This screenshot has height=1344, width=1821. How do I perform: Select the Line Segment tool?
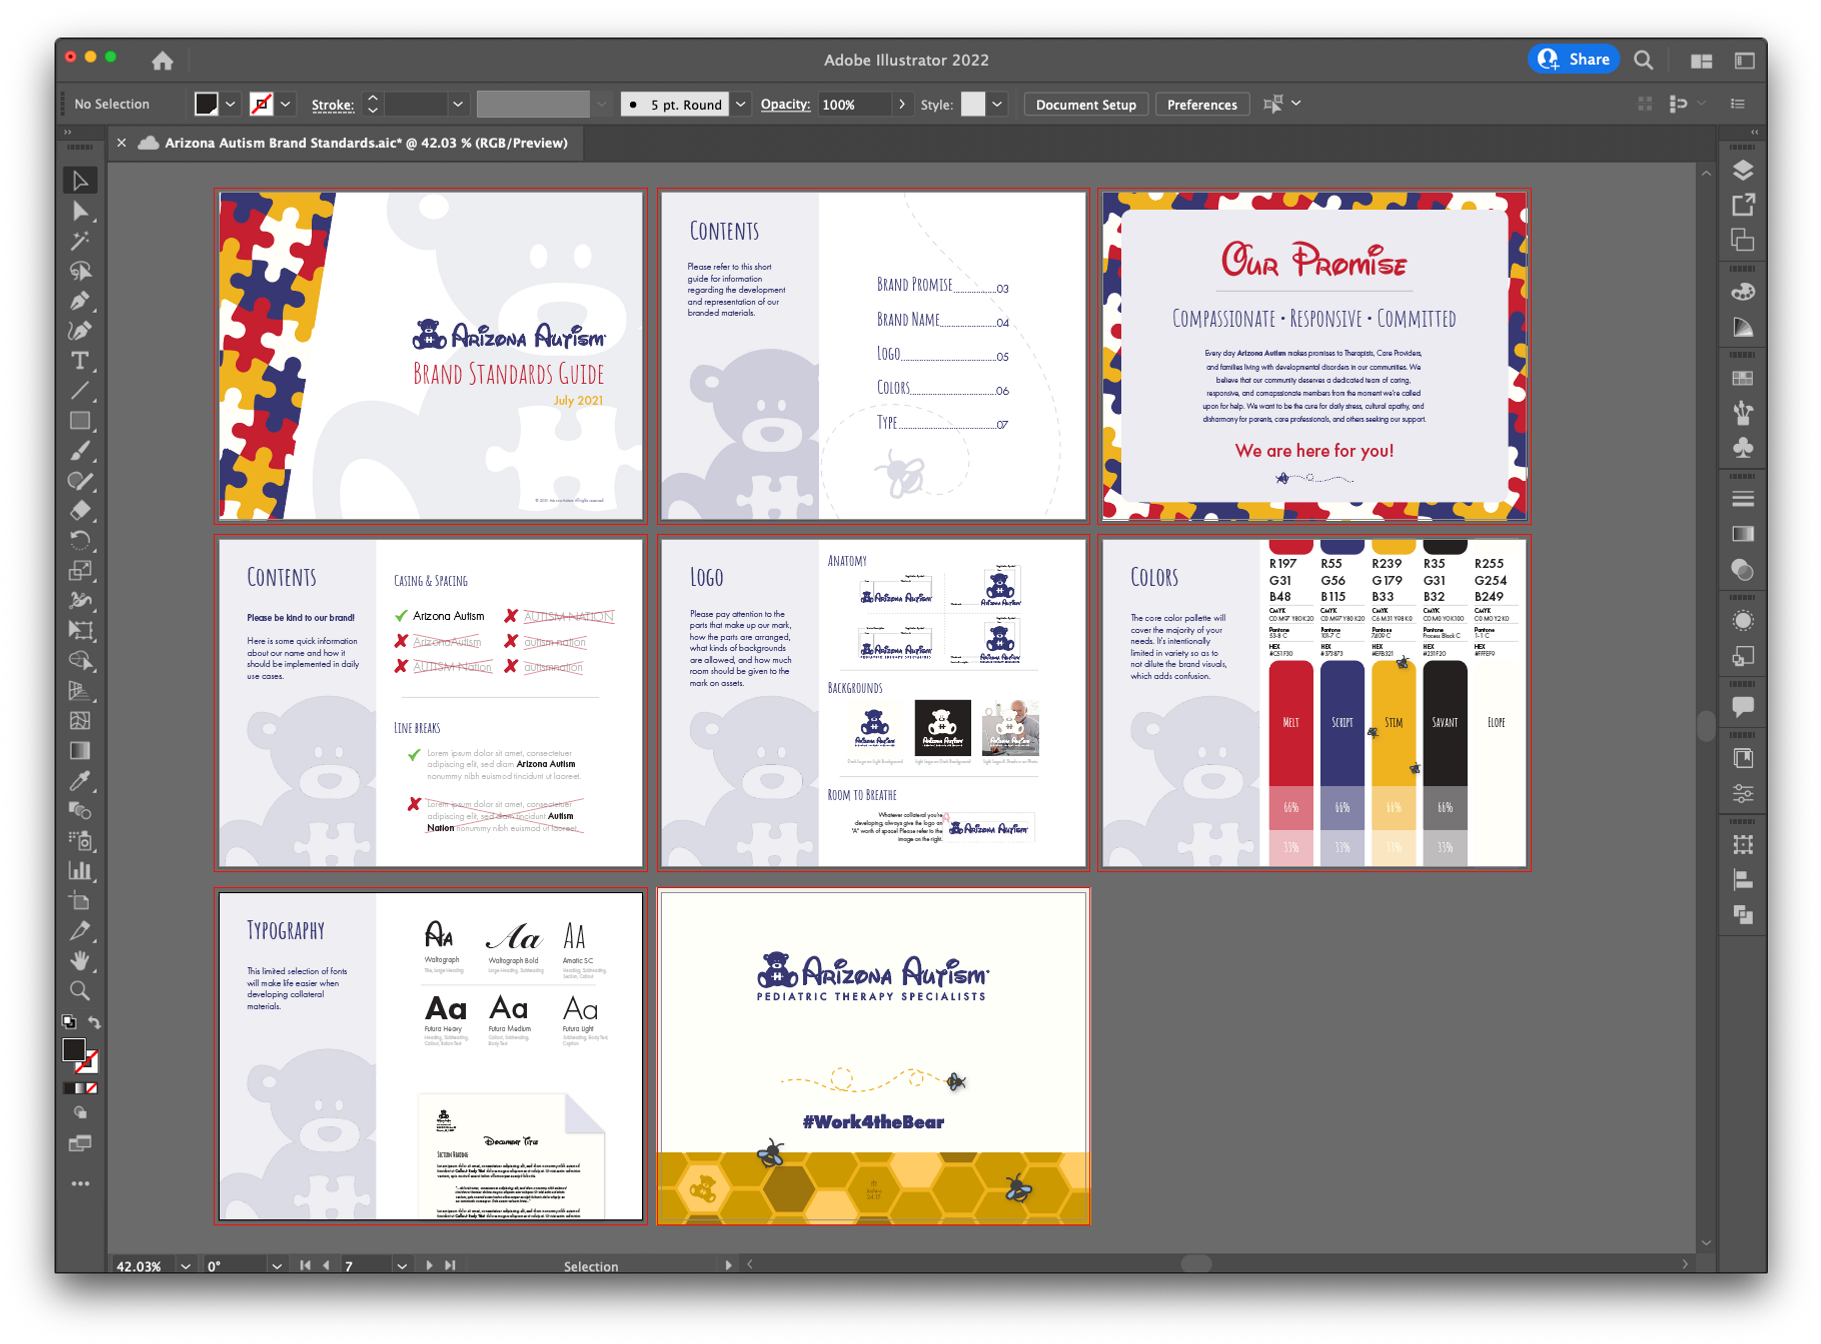pos(80,391)
